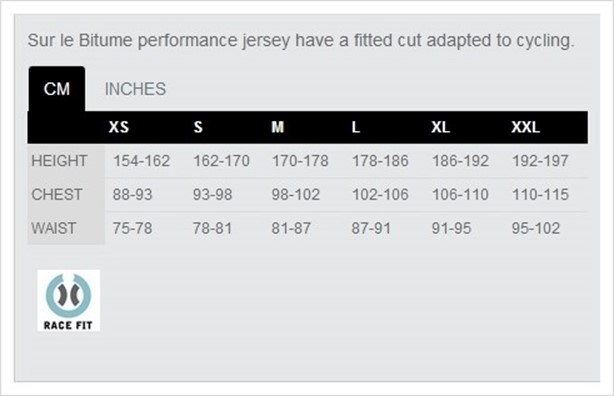Click the 106-110 chest cell
The width and height of the screenshot is (614, 396).
pyautogui.click(x=460, y=195)
